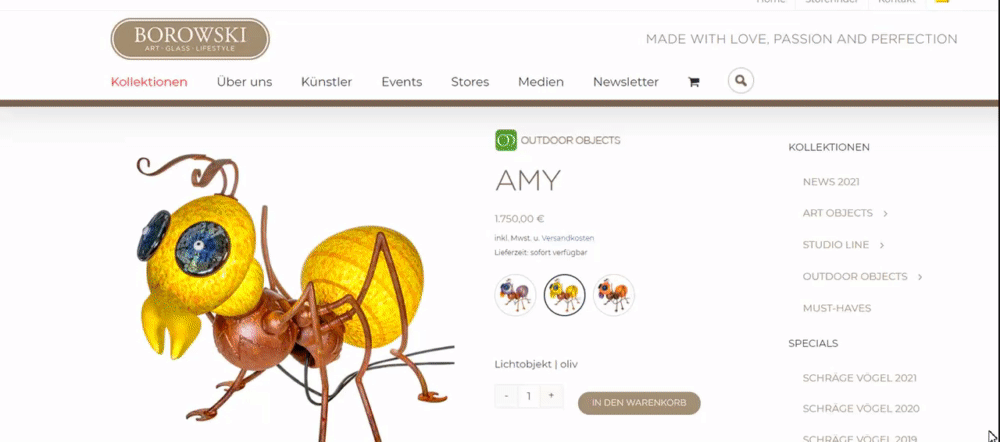Open the shopping cart icon
This screenshot has height=442, width=1000.
click(693, 82)
